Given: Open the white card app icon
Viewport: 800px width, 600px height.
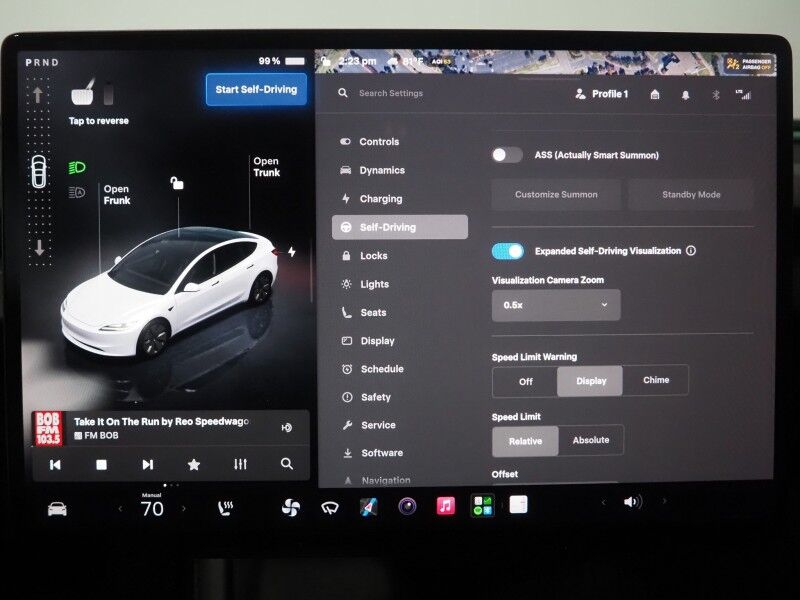Looking at the screenshot, I should (518, 505).
